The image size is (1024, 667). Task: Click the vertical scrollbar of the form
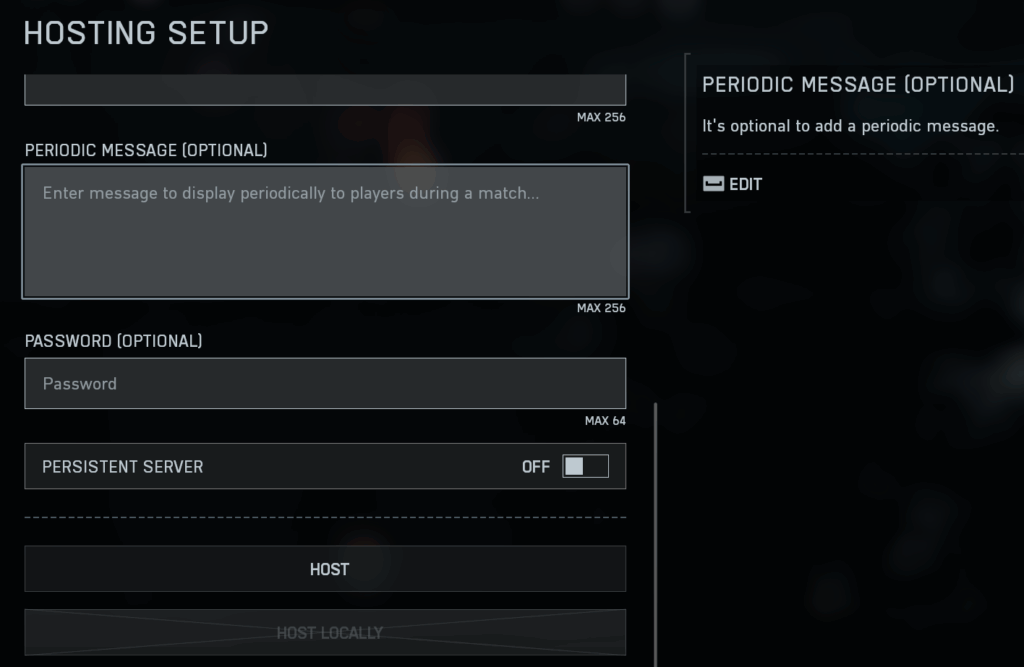click(x=656, y=530)
